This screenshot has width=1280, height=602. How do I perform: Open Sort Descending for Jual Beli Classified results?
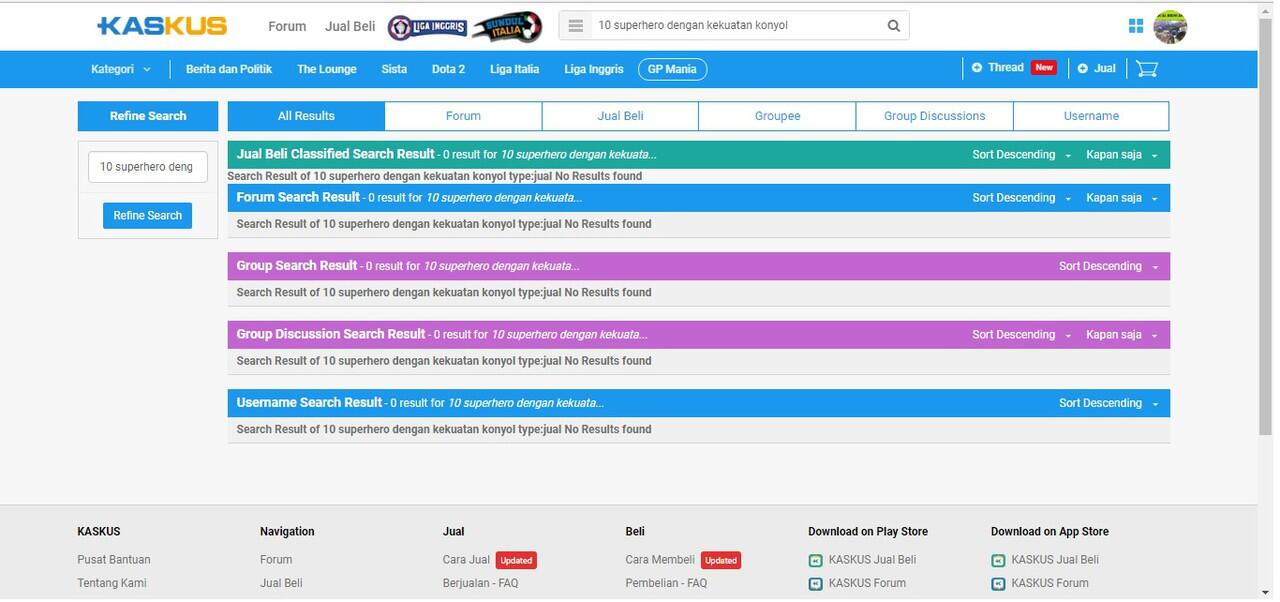[x=1021, y=155]
